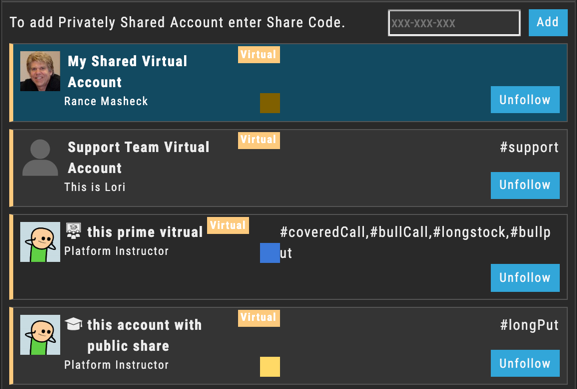
Task: Click Virtual badge on Support Team Virtual Account
Action: (259, 140)
